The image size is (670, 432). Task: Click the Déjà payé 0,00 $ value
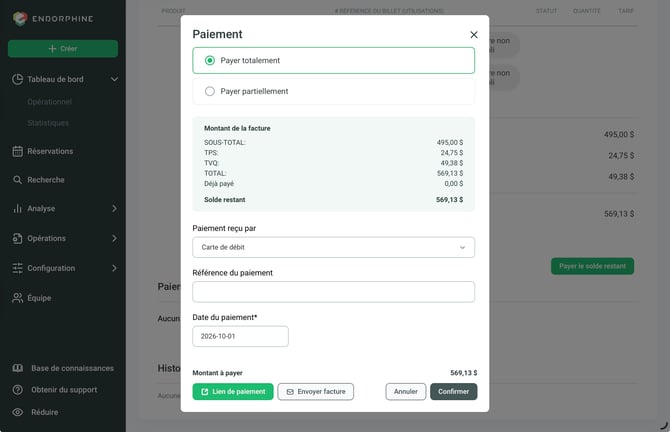pos(454,183)
